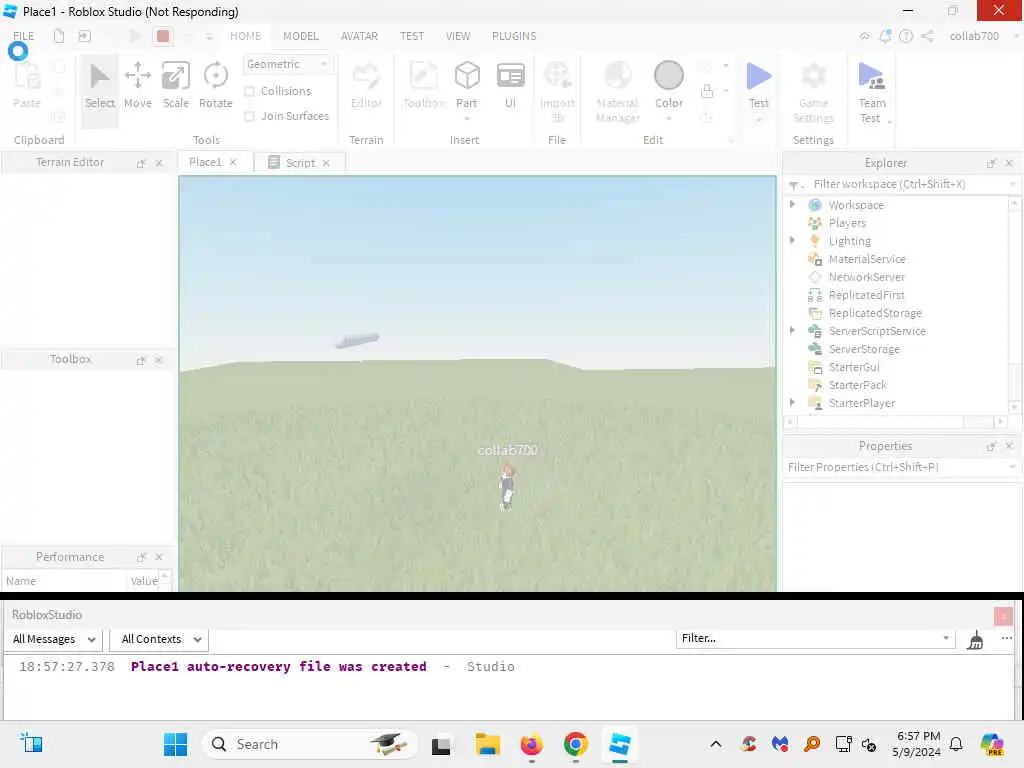
Task: Launch Team Test
Action: point(872,91)
